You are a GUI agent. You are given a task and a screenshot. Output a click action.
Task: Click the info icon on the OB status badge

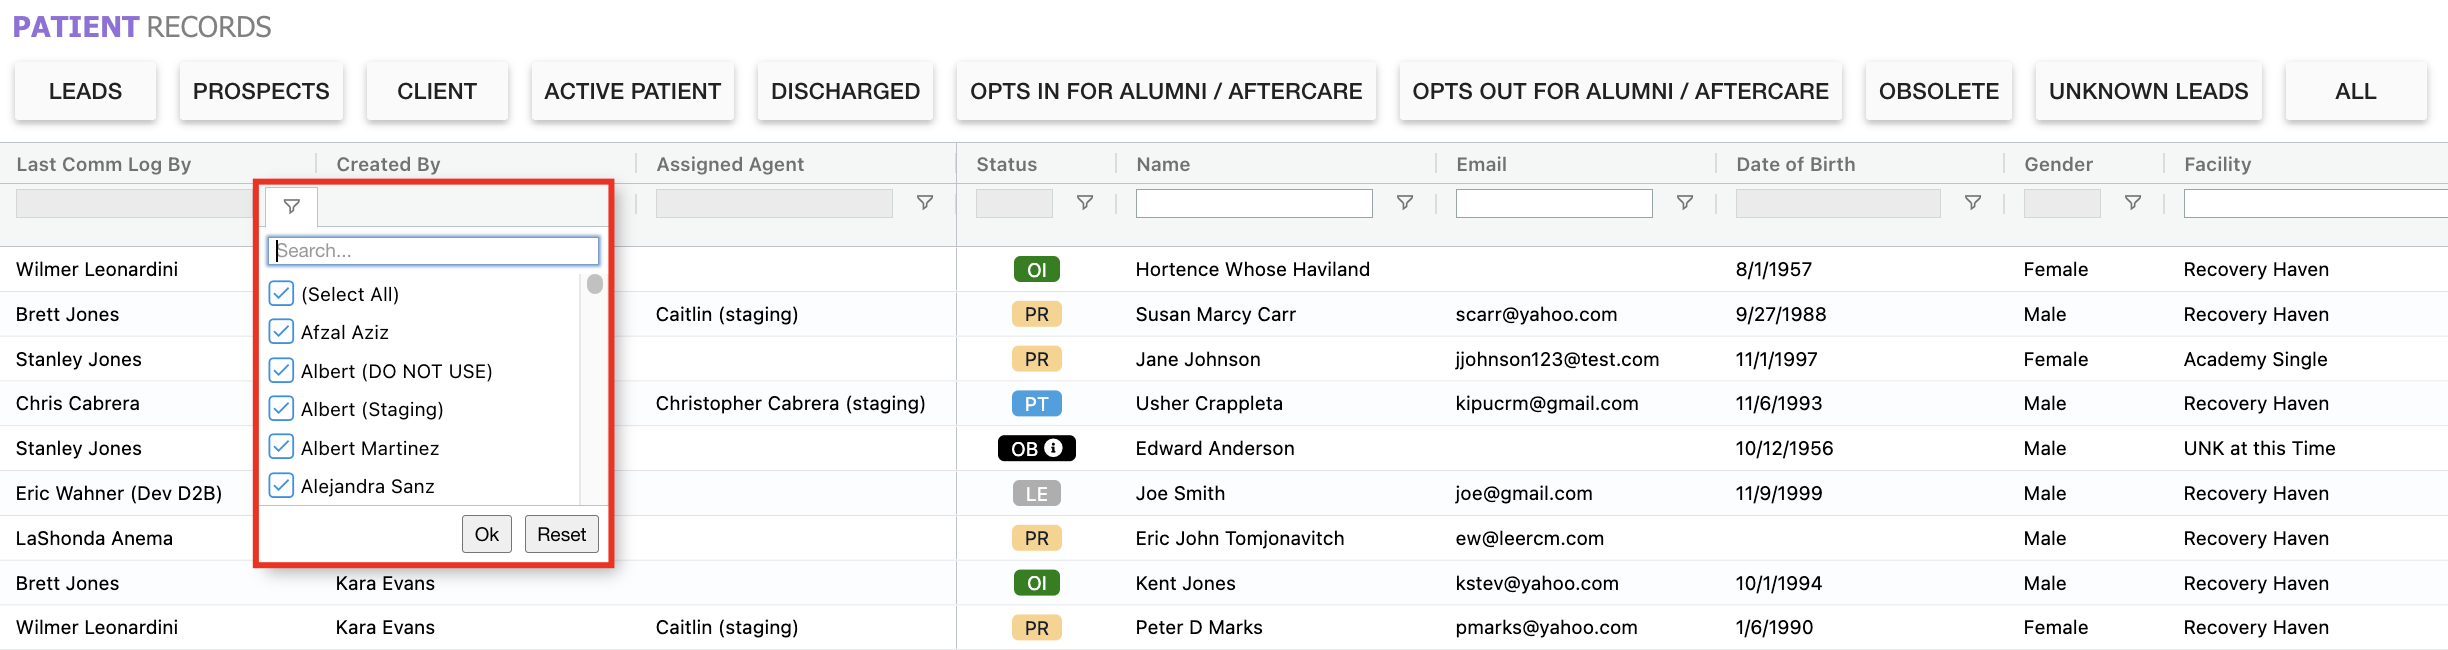(x=1054, y=448)
